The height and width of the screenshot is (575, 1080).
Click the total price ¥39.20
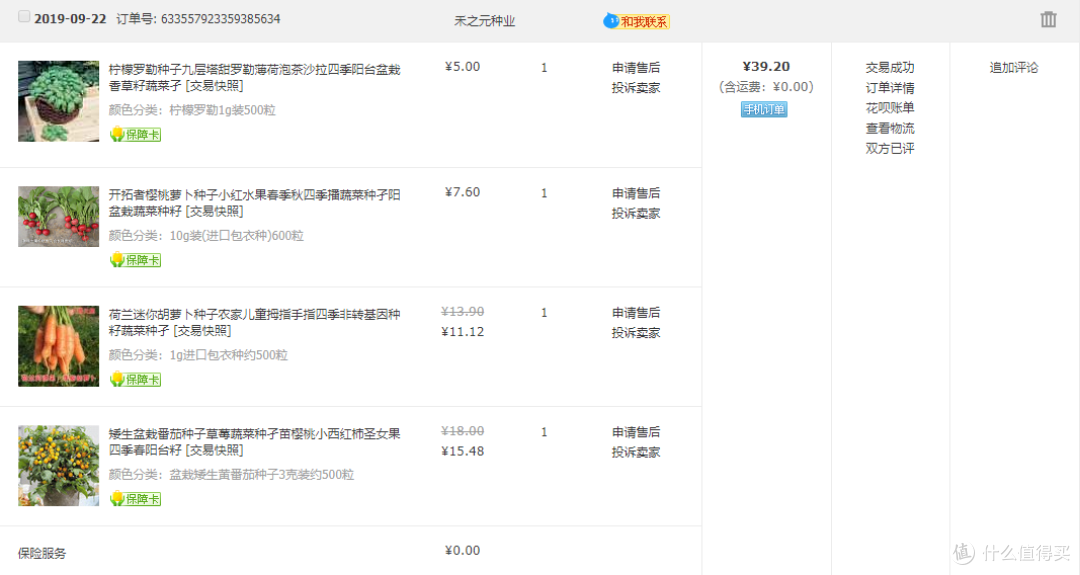pyautogui.click(x=766, y=66)
